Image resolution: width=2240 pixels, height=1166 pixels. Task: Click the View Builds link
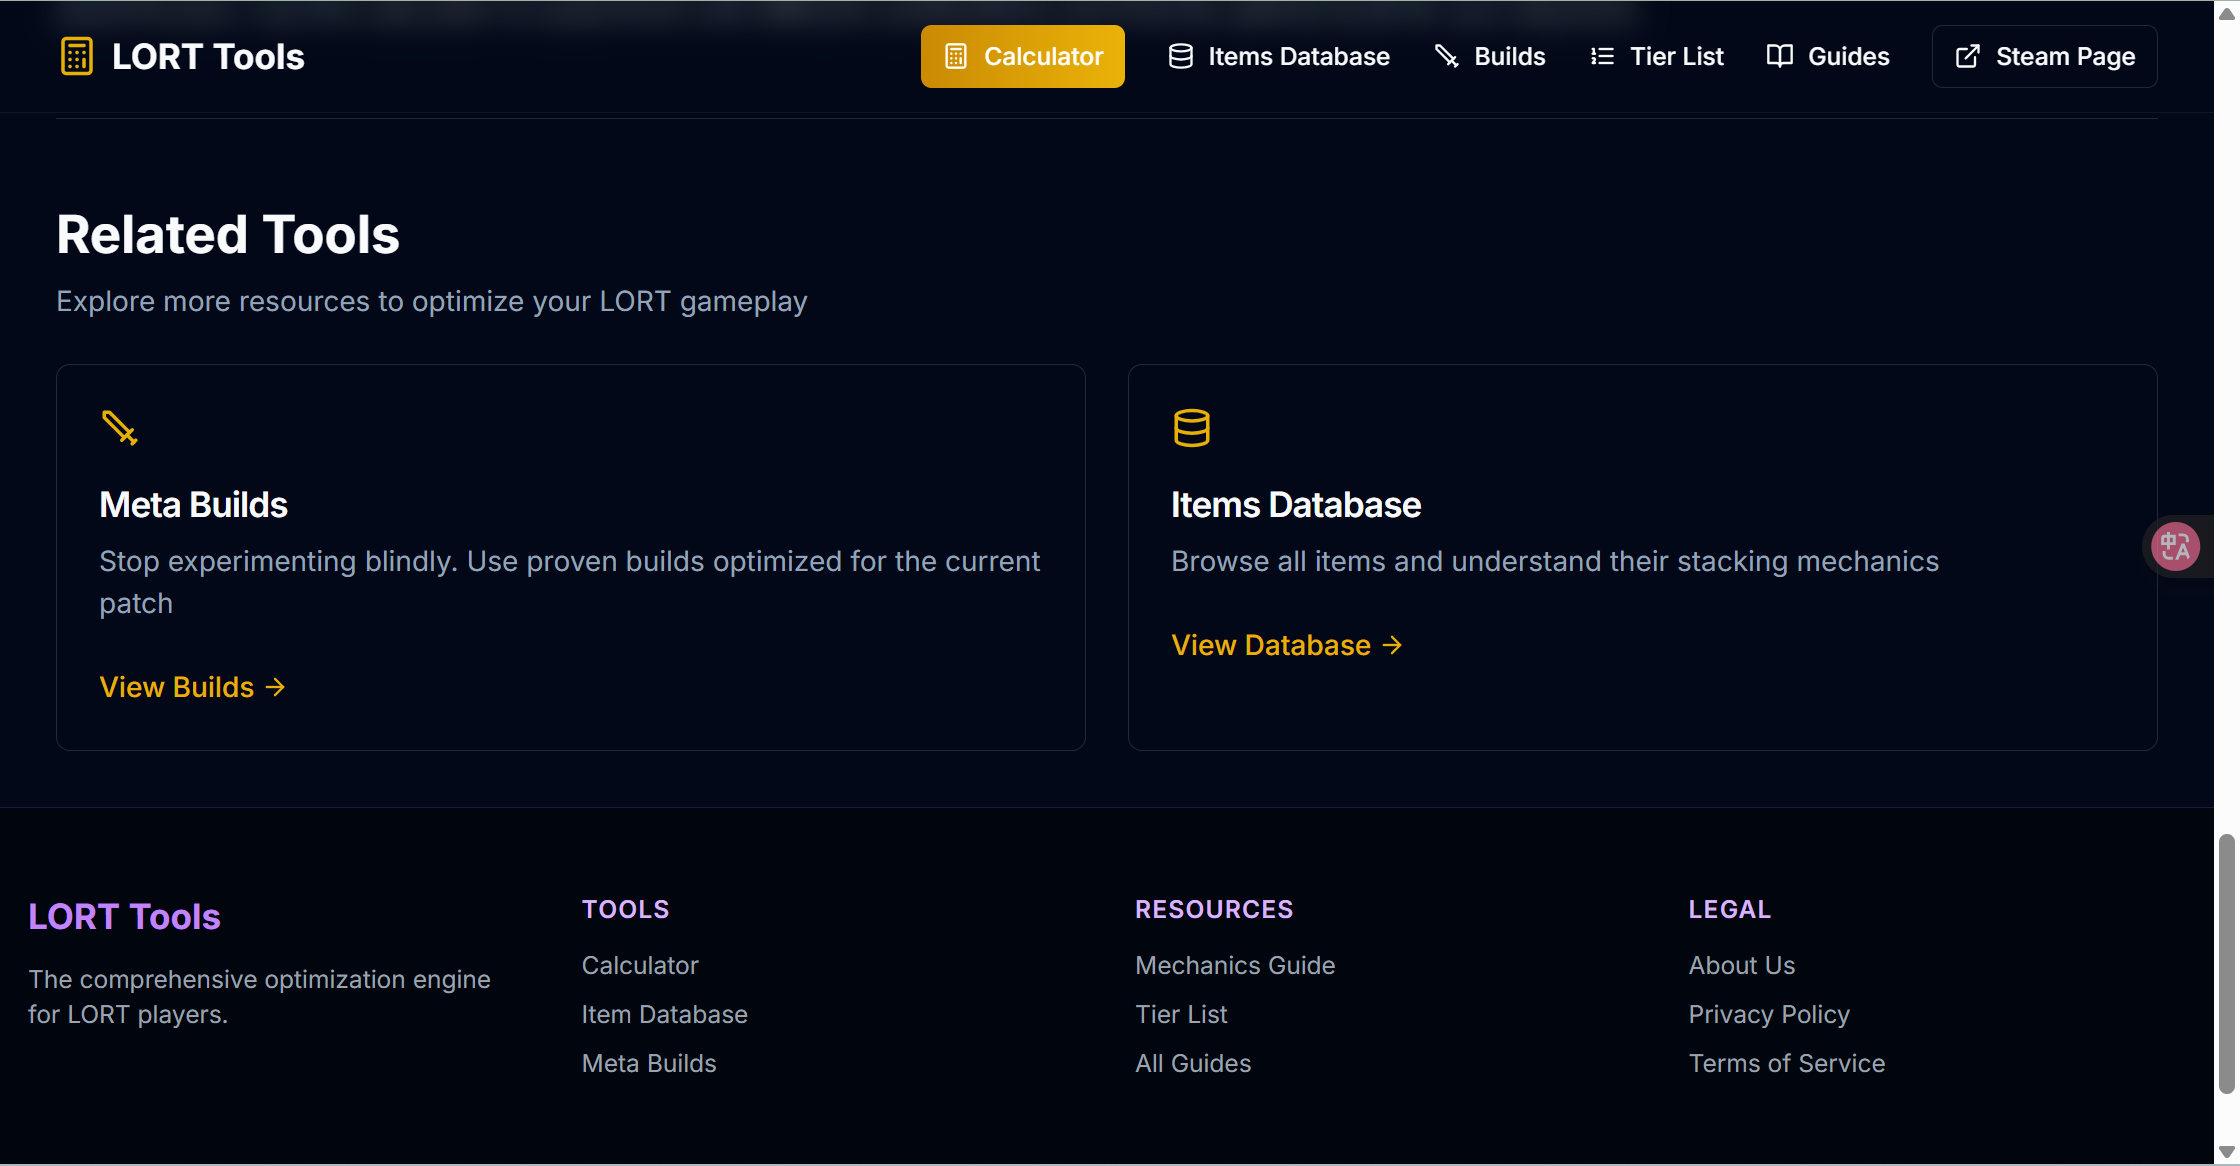[x=192, y=687]
